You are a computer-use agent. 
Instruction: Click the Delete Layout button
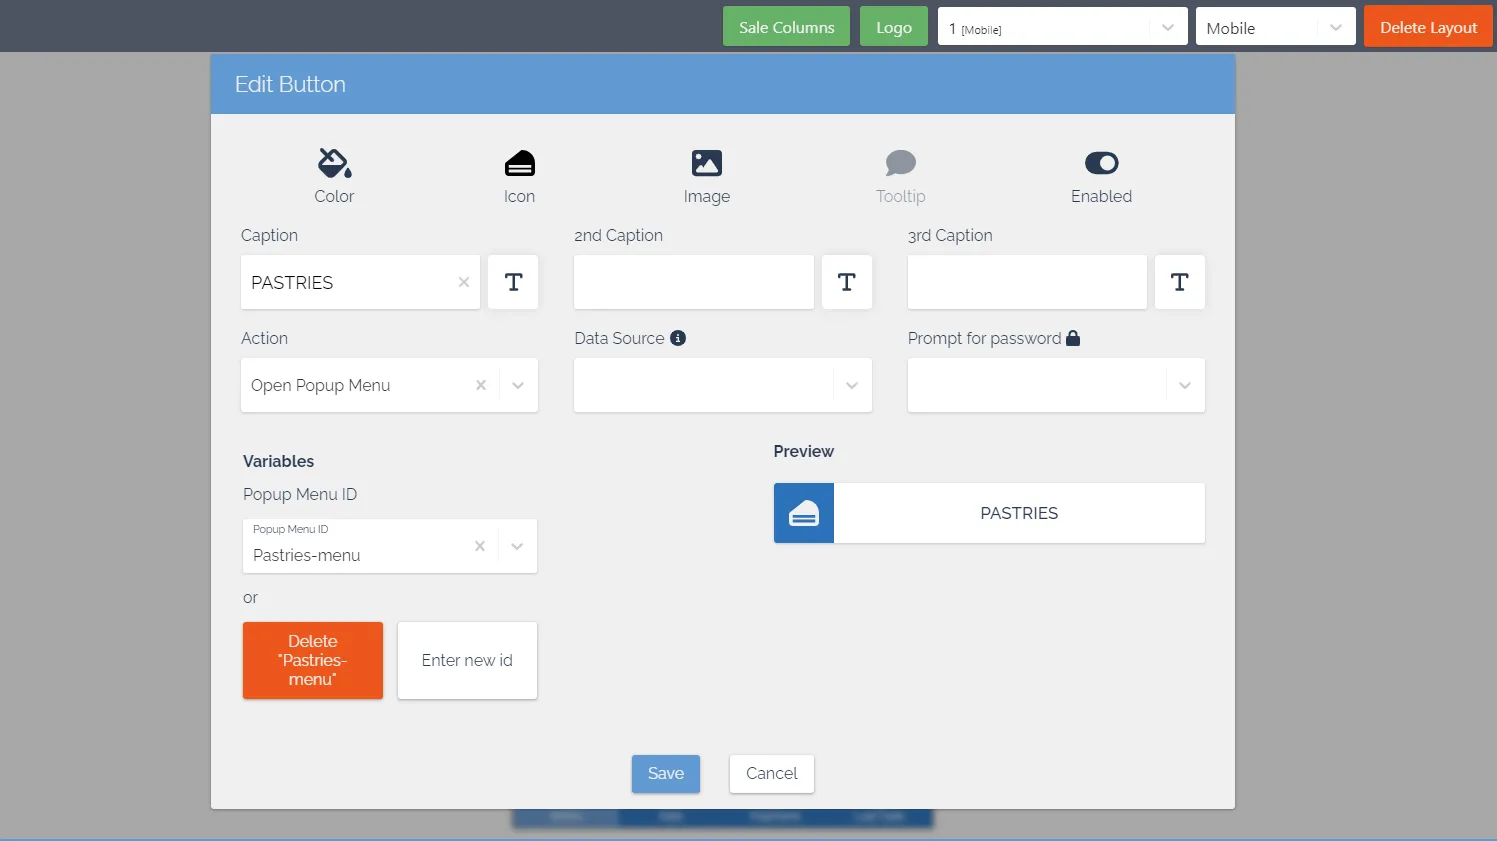1428,27
